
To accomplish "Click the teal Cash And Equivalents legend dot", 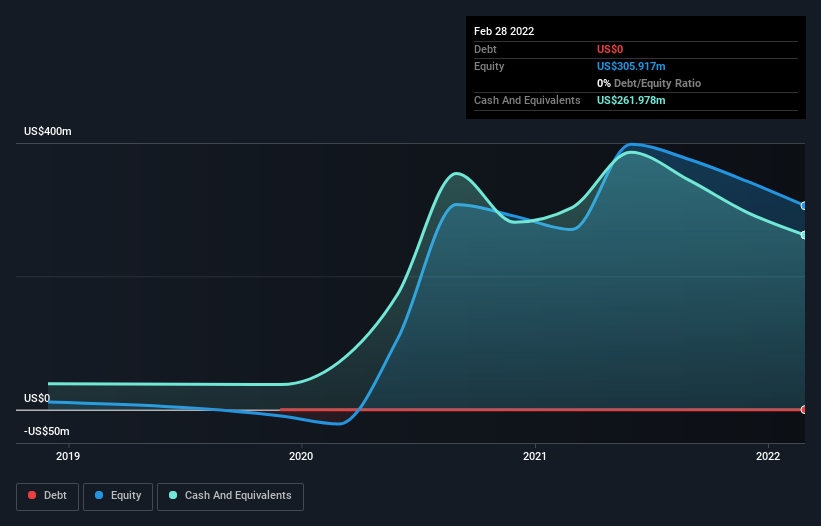I will tap(173, 495).
